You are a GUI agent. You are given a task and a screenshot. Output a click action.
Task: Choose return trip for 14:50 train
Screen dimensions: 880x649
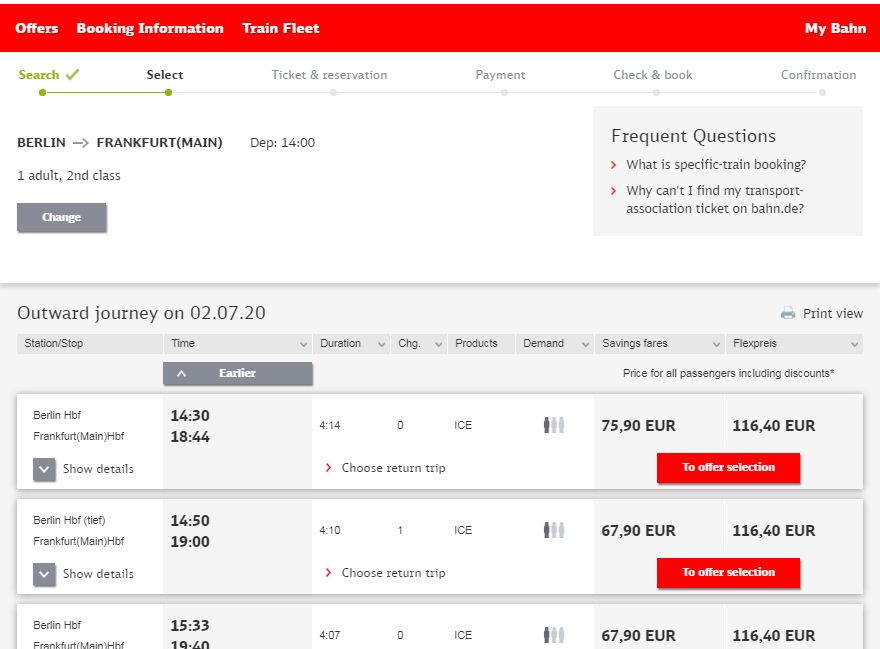tap(392, 573)
